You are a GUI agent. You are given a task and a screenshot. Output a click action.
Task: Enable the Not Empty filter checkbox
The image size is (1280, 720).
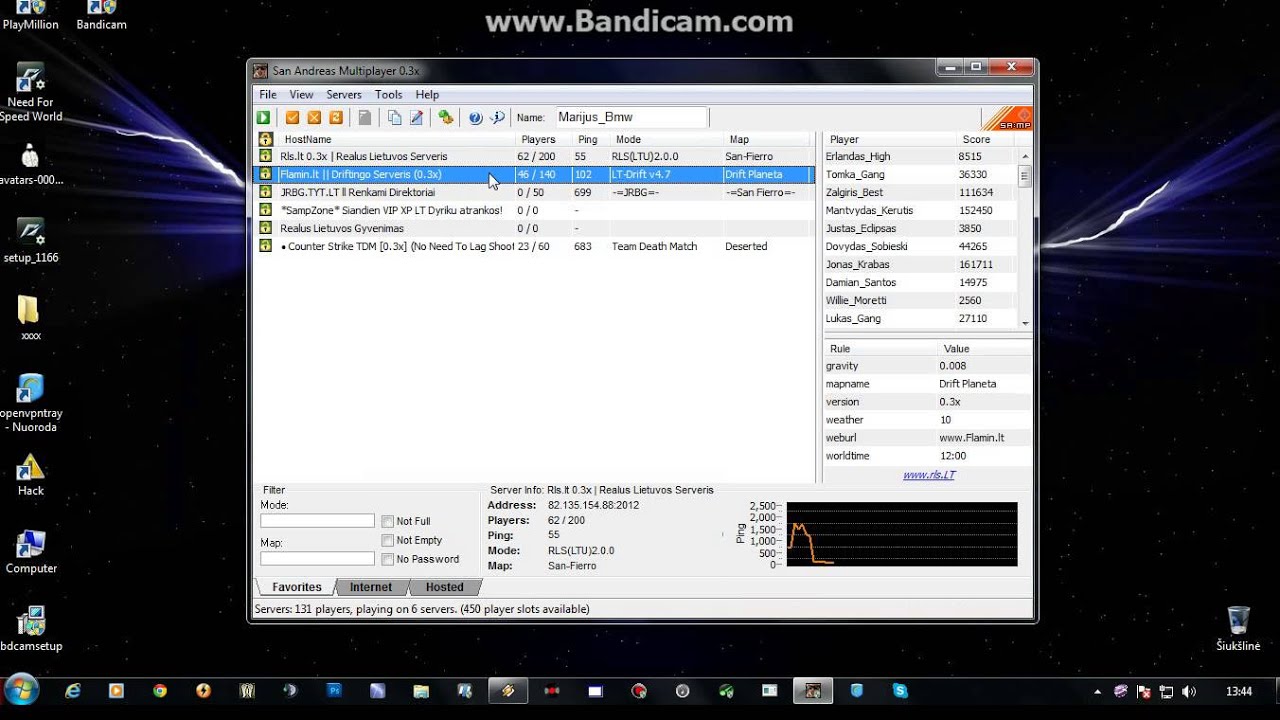pos(387,541)
